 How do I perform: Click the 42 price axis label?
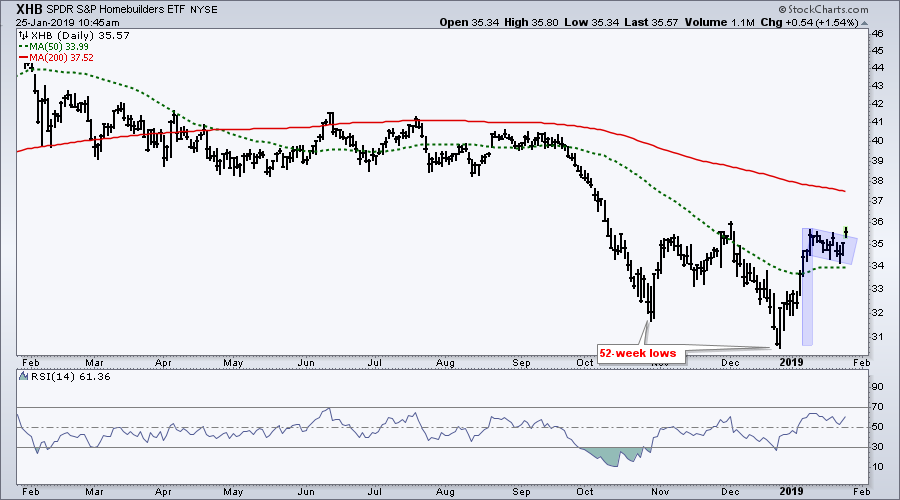click(878, 103)
